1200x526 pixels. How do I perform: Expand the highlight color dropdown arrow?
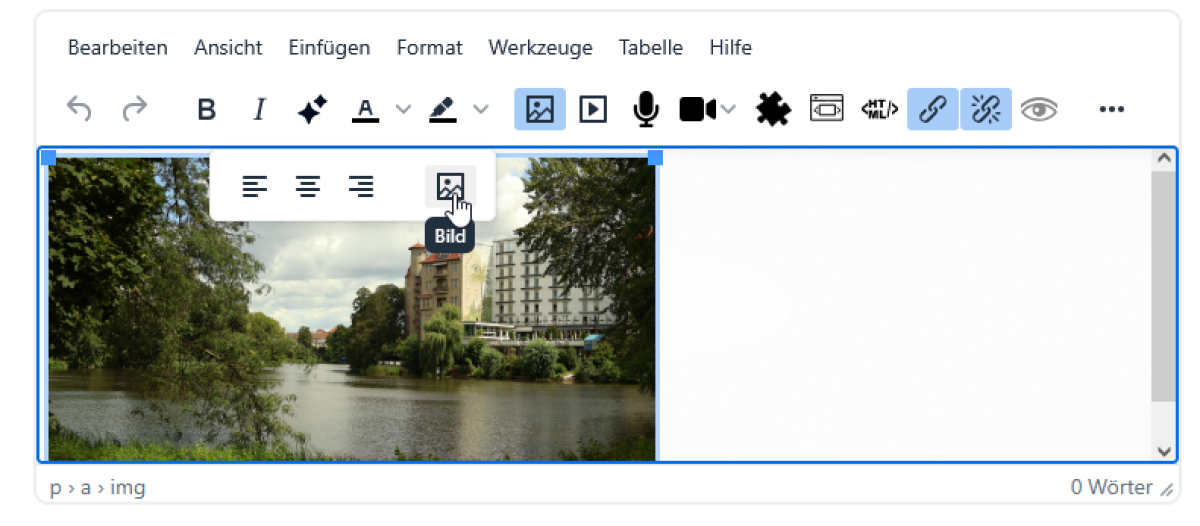coord(481,109)
